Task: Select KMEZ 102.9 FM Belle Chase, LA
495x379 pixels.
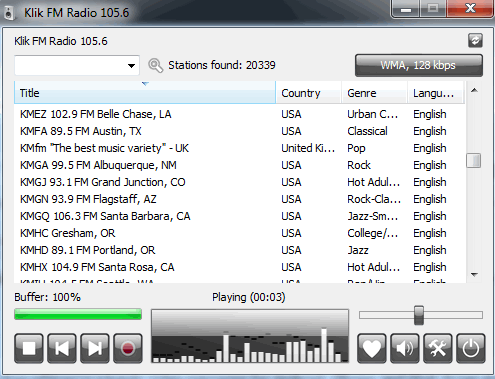Action: point(239,114)
